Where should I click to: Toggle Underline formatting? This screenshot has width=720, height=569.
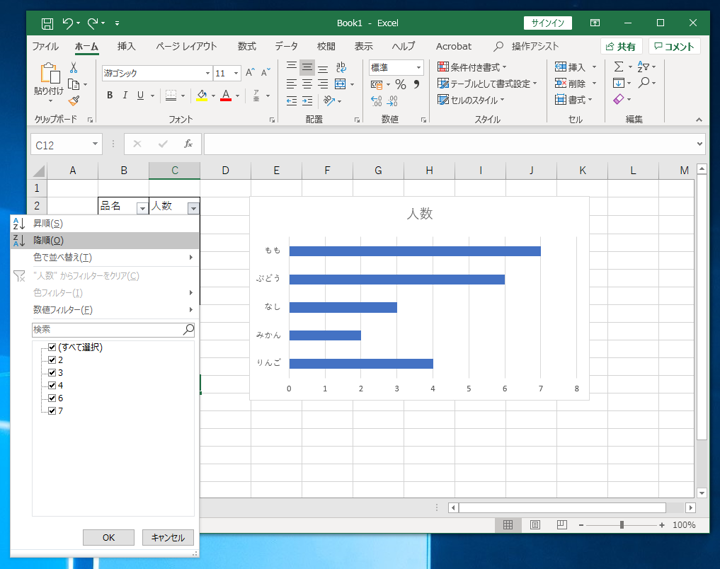(141, 95)
